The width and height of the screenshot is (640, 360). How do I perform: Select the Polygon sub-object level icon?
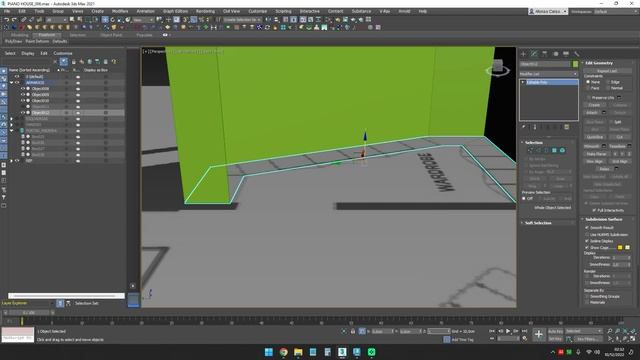(554, 151)
